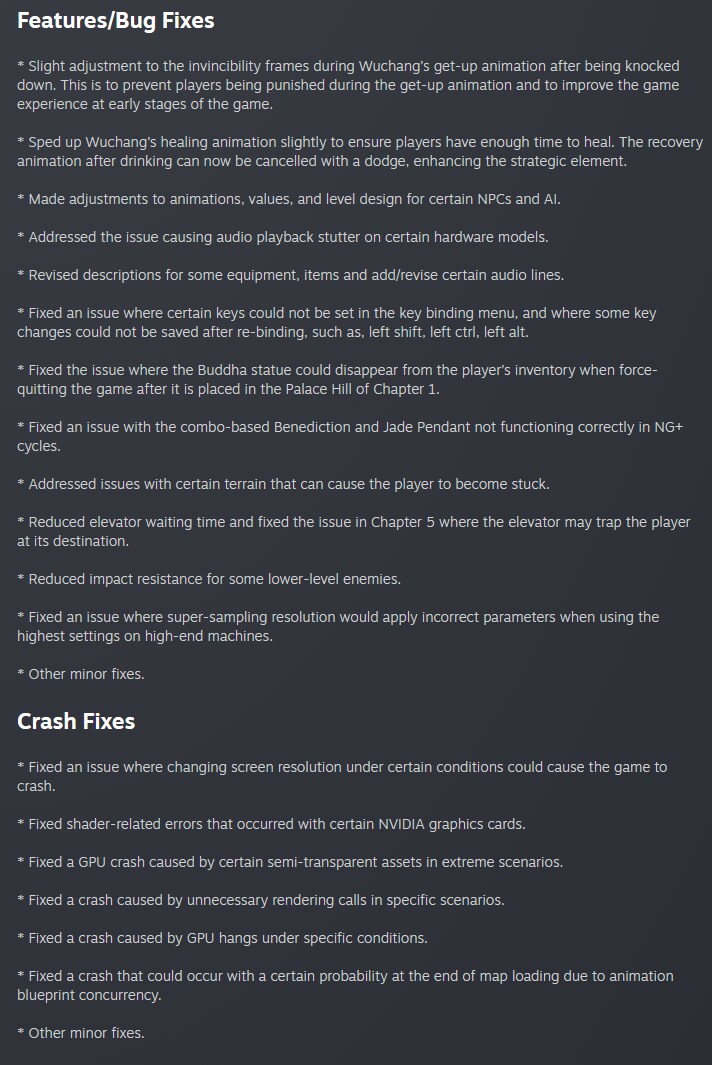Click the screen resolution crash fix note
Viewport: 712px width, 1065px height.
pyautogui.click(x=342, y=776)
